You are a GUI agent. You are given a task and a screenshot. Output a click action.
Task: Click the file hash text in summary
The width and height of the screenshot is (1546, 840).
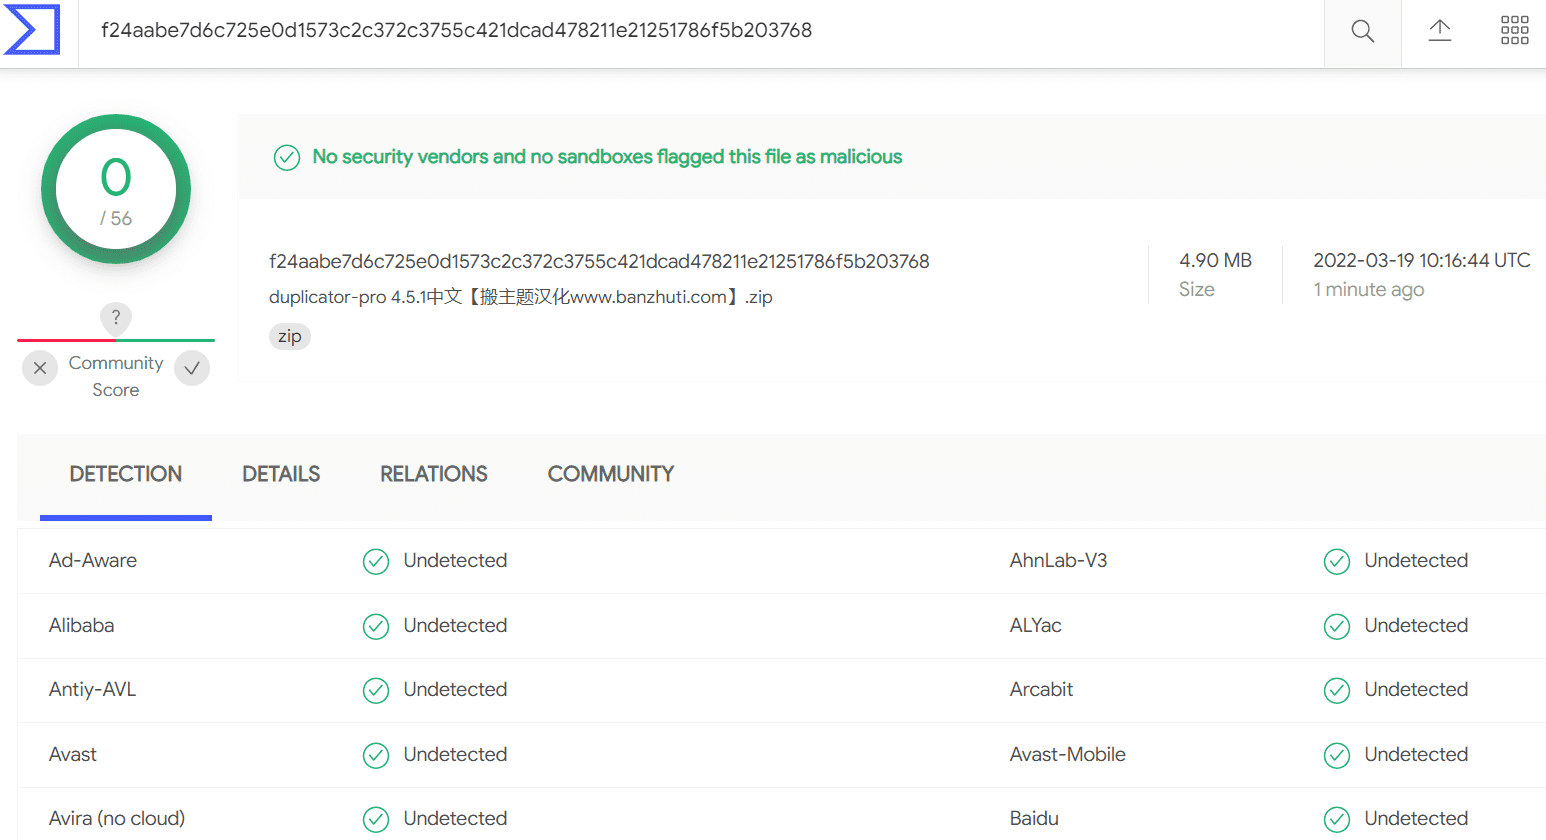[599, 261]
